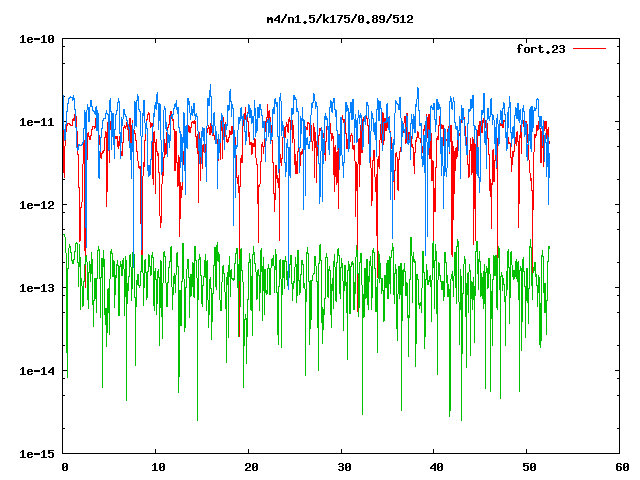The width and height of the screenshot is (640, 480).
Task: Click the x-axis label 0
Action: tap(65, 467)
